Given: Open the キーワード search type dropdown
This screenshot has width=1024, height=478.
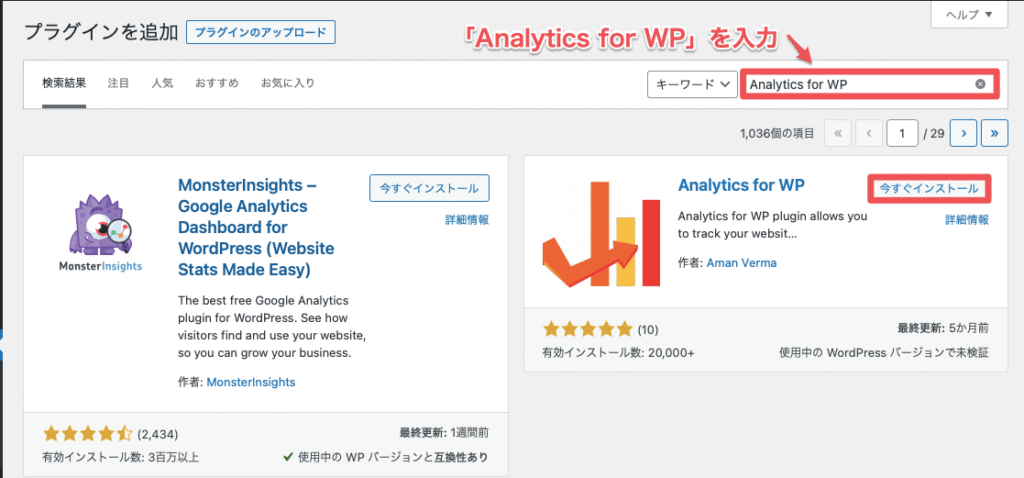Looking at the screenshot, I should coord(692,85).
